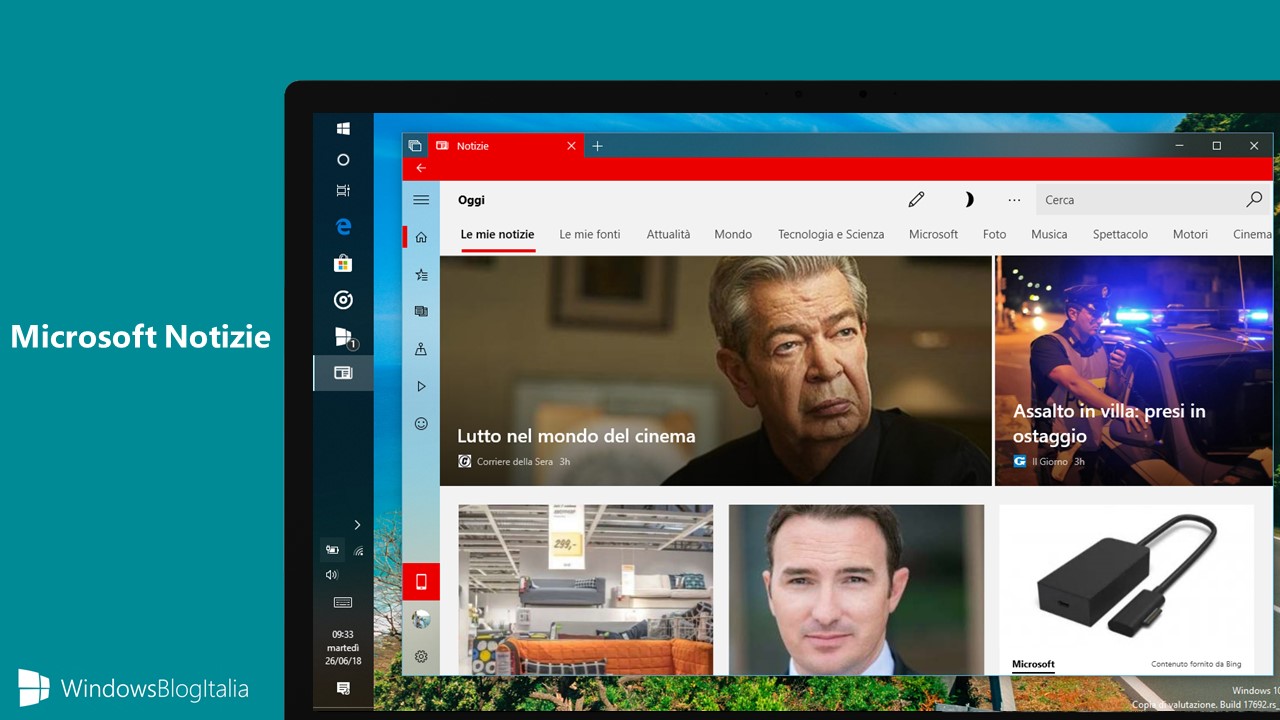The height and width of the screenshot is (720, 1280).
Task: Switch to Tecnologia e Scienza tab
Action: click(x=831, y=234)
